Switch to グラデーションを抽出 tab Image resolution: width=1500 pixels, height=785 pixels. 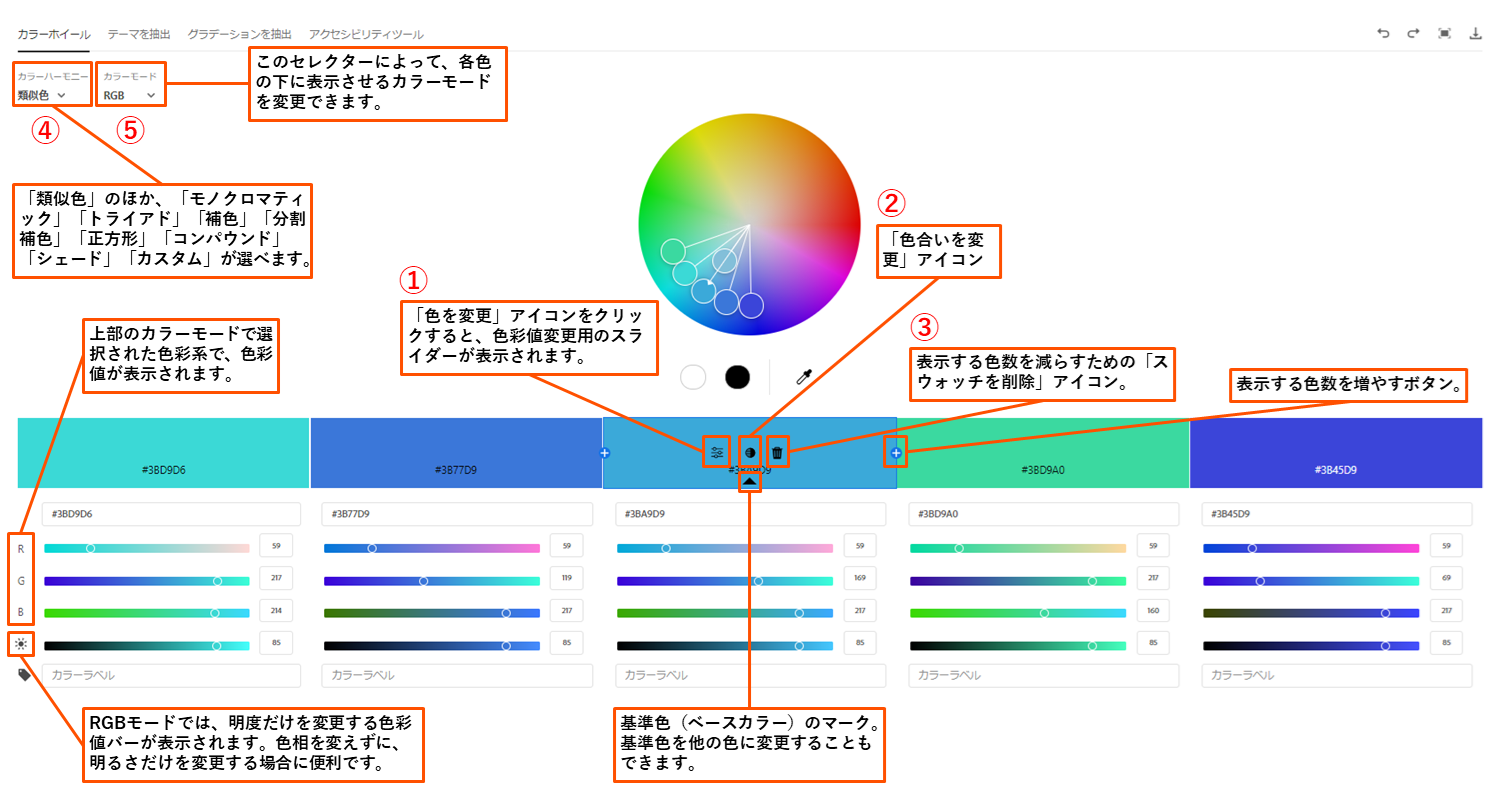pos(240,33)
